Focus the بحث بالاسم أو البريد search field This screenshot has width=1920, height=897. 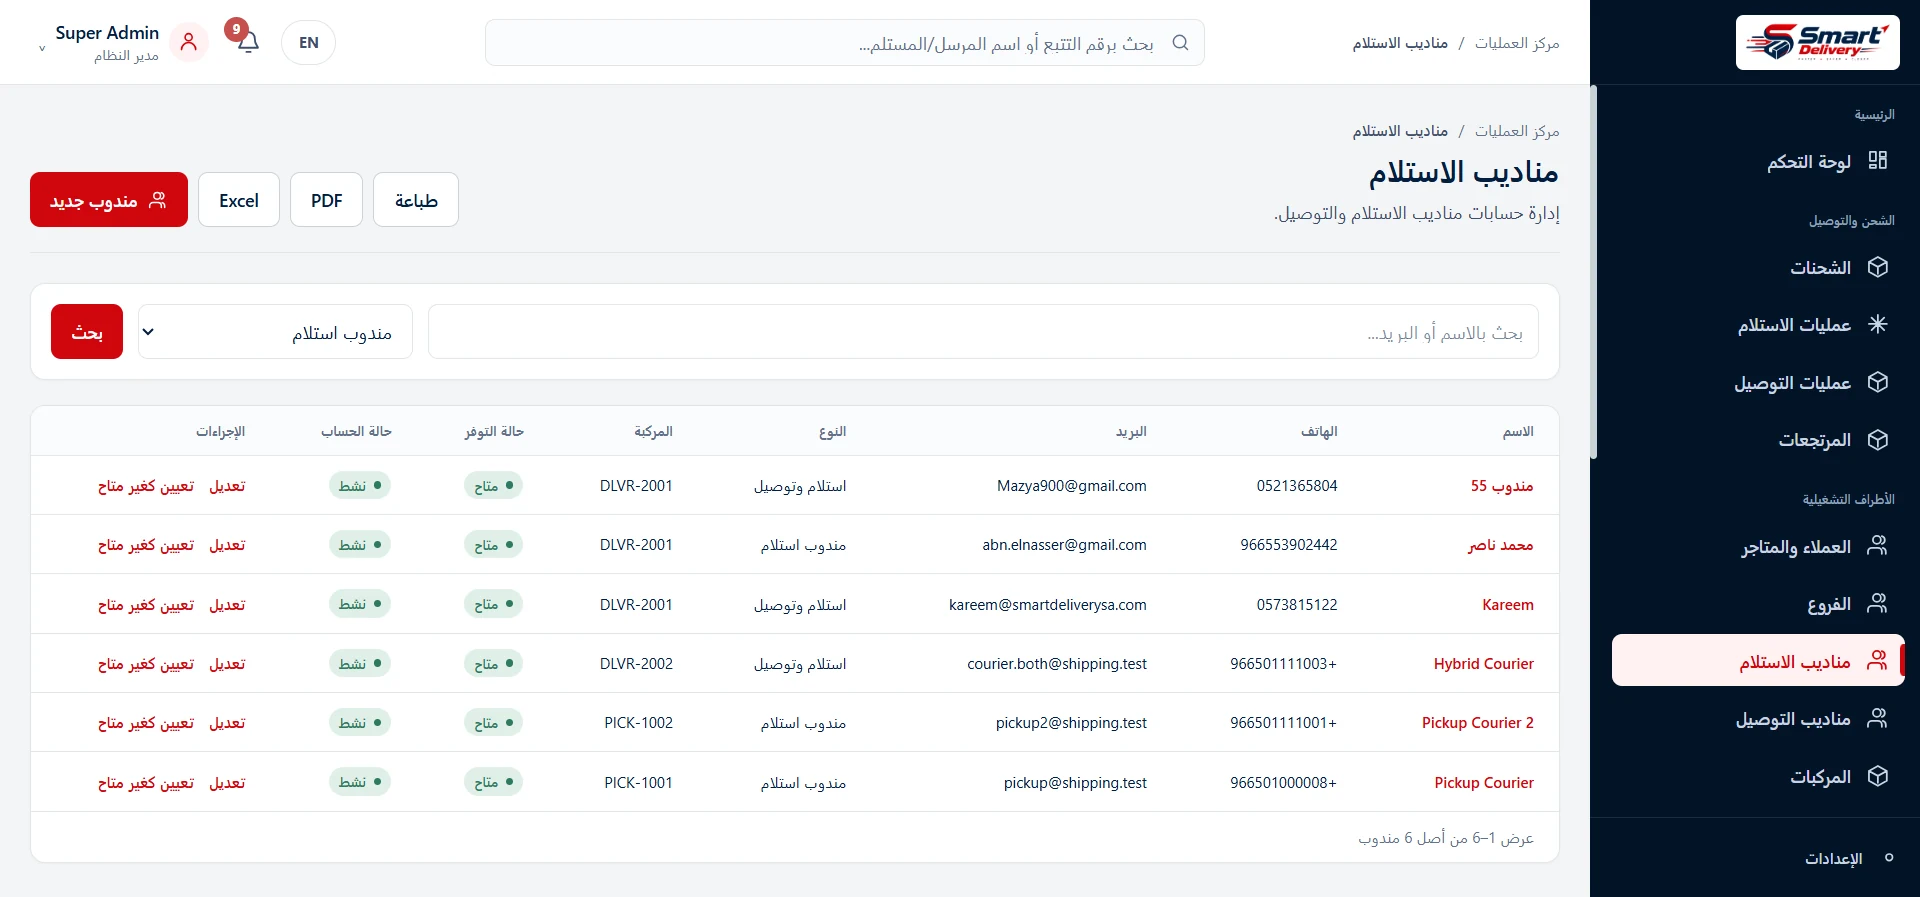(983, 332)
